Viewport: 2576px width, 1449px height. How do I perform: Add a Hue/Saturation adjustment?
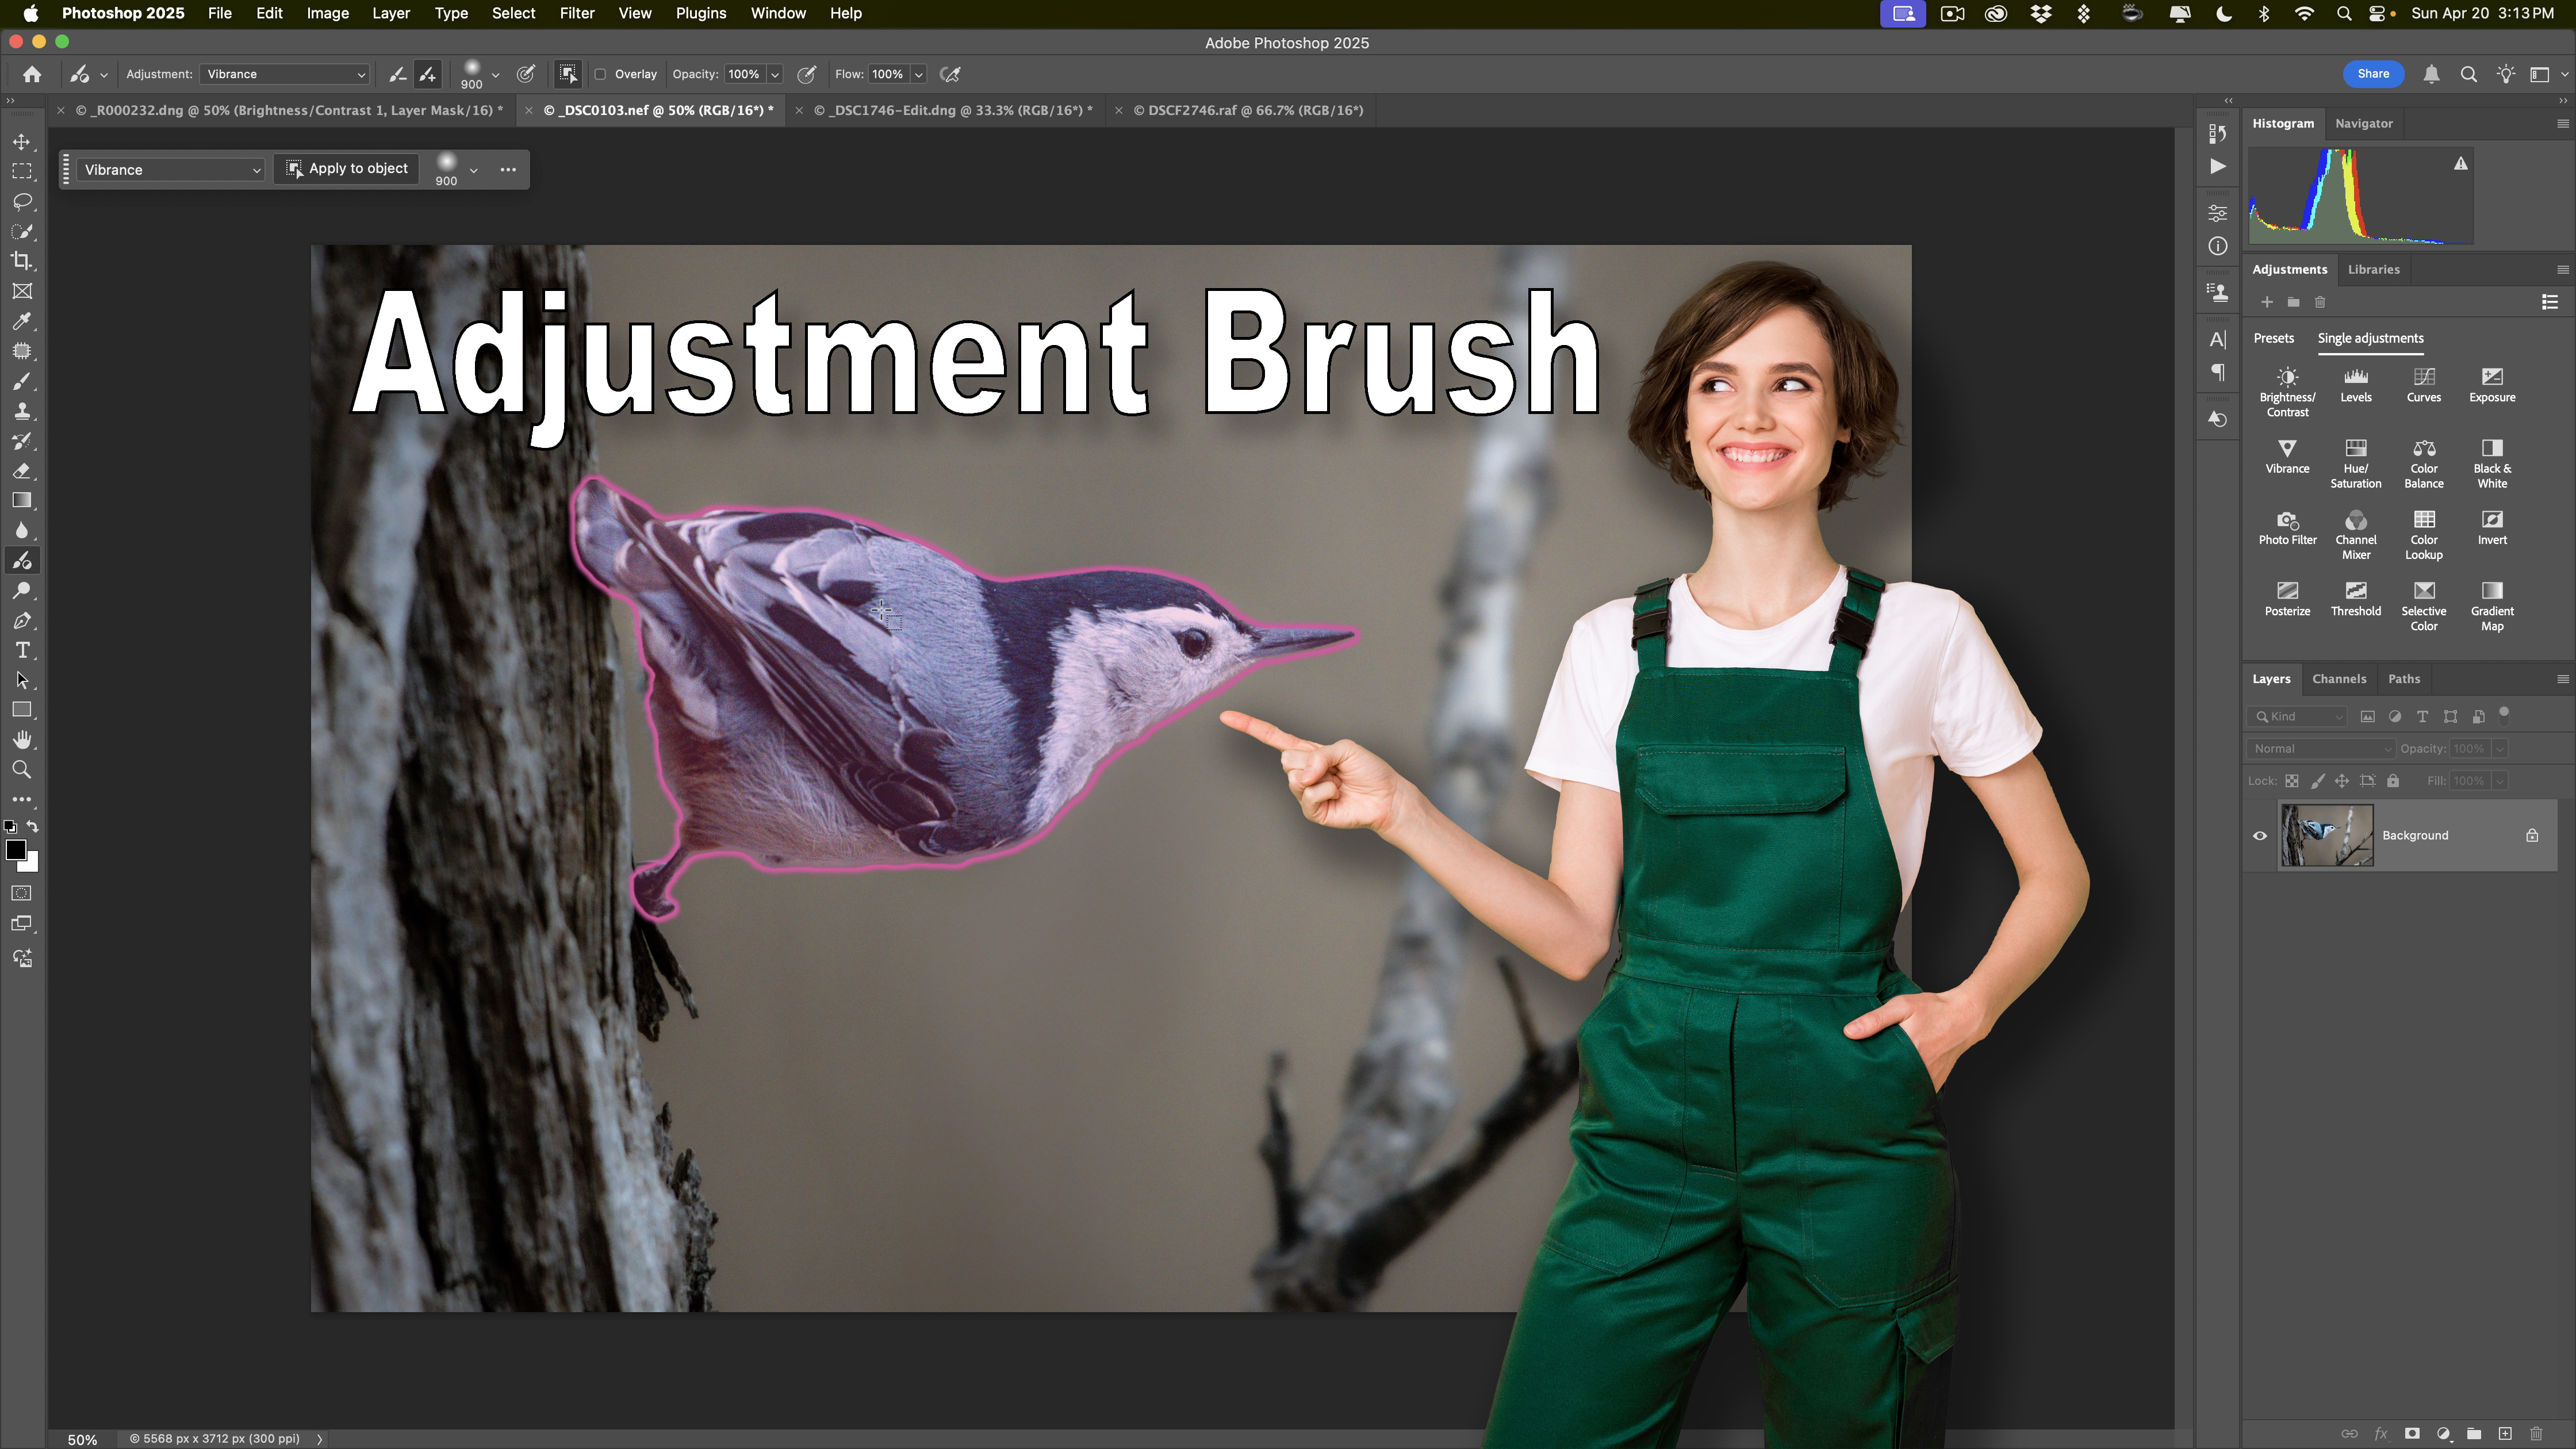click(x=2355, y=449)
